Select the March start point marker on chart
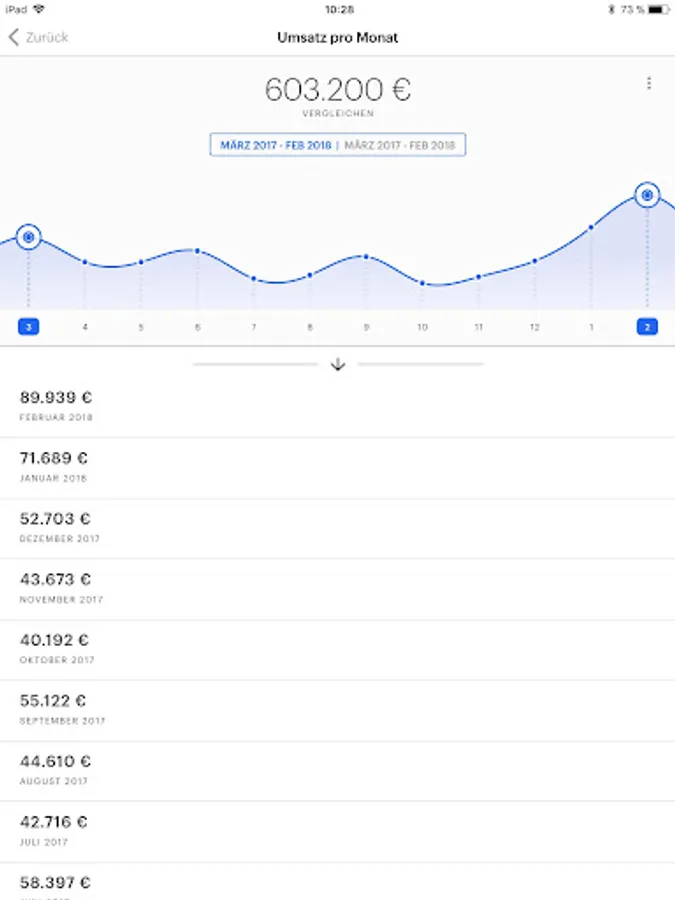Screen dimensions: 675x900 pyautogui.click(x=29, y=237)
